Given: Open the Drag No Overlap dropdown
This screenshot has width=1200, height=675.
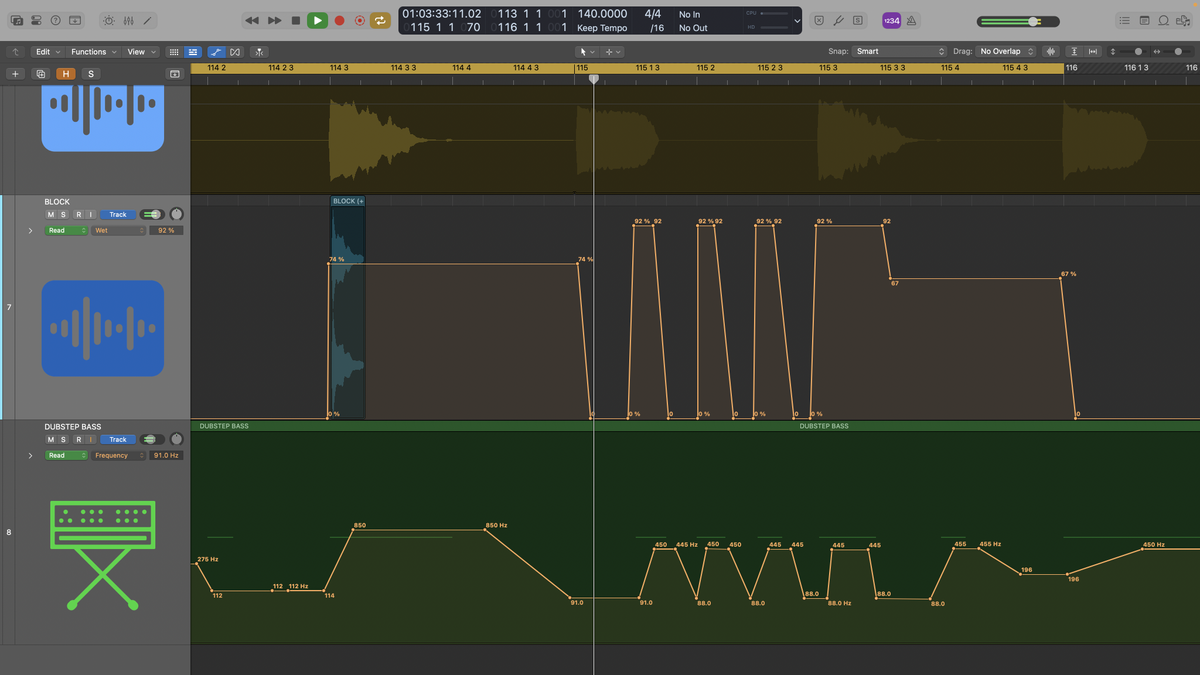Looking at the screenshot, I should (x=1005, y=50).
